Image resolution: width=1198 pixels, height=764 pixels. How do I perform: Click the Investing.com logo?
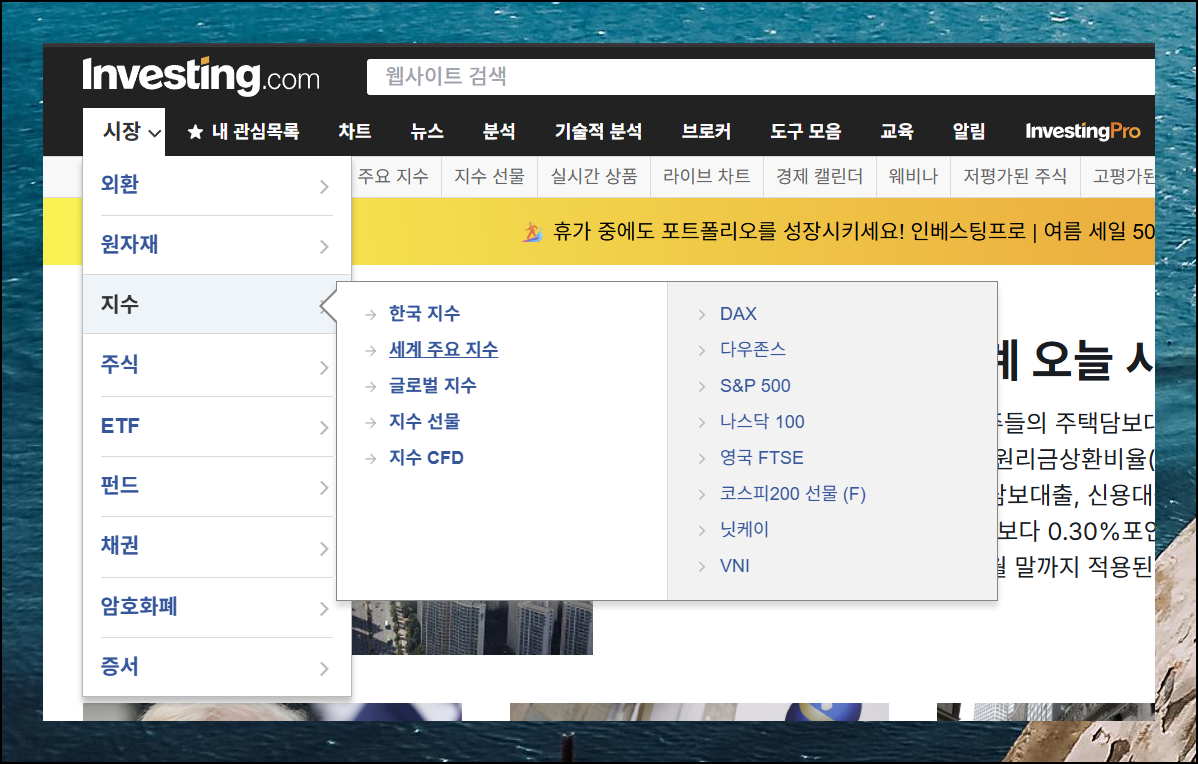pyautogui.click(x=201, y=76)
